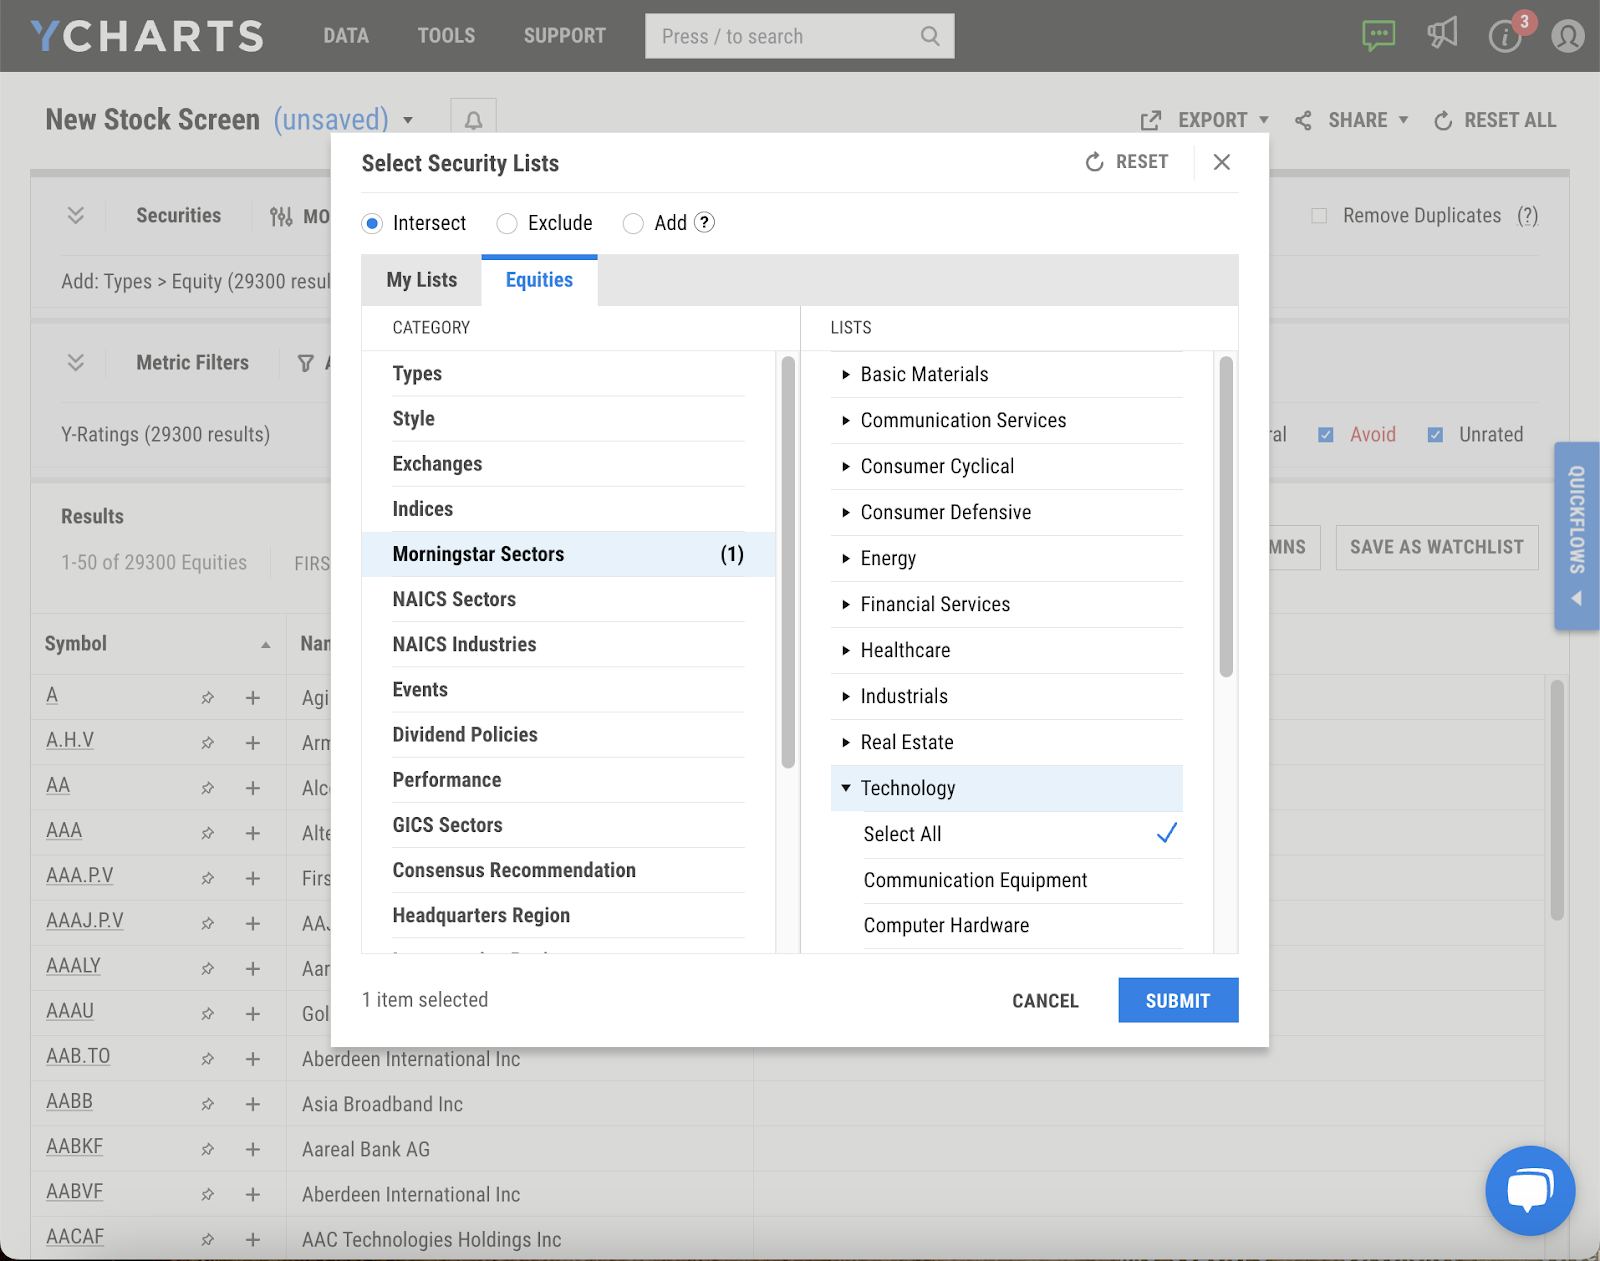Screen dimensions: 1600x1261
Task: Open the AABKF symbol link
Action: (74, 1146)
